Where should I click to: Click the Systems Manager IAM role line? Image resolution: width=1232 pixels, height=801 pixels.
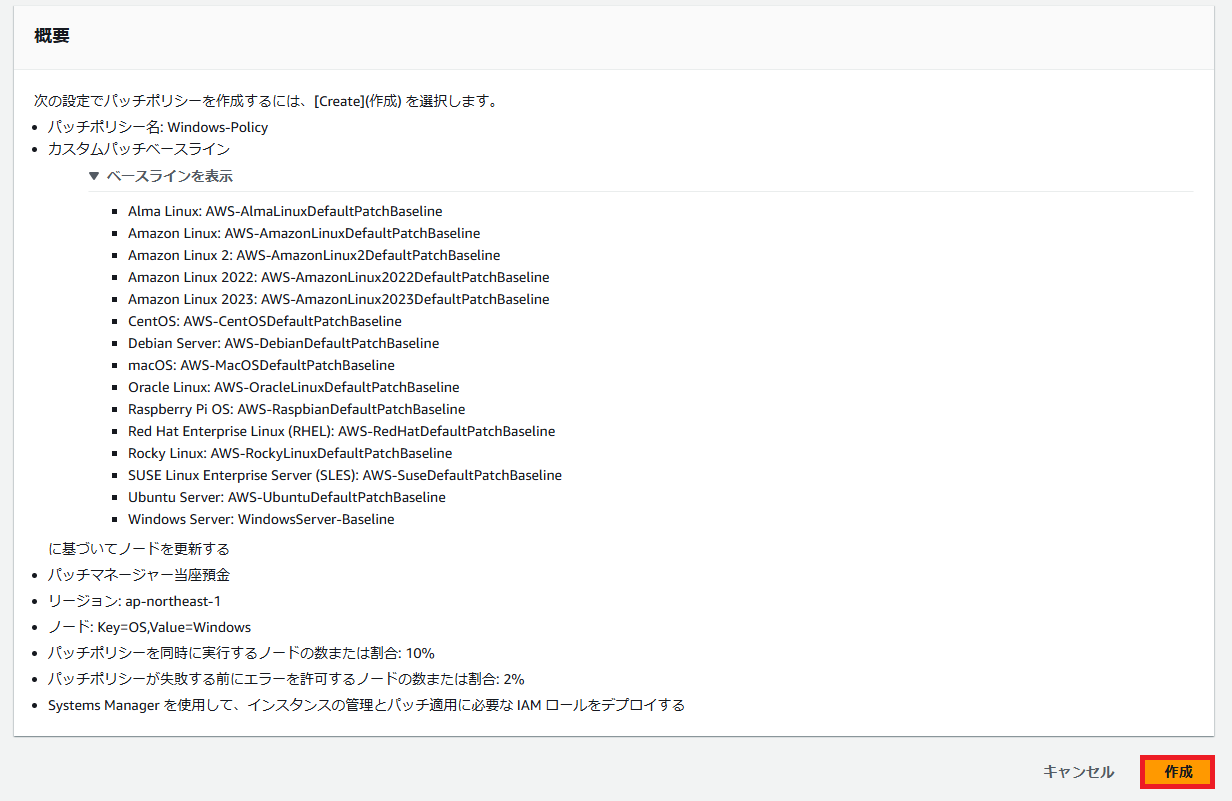[x=366, y=705]
